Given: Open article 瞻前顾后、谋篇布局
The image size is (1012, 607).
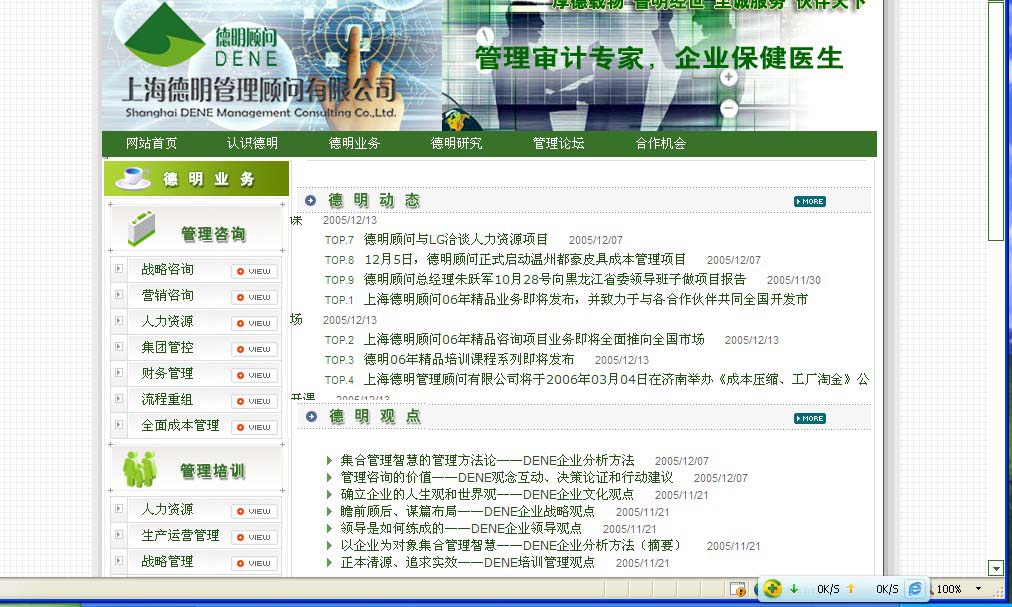Looking at the screenshot, I should (x=468, y=511).
